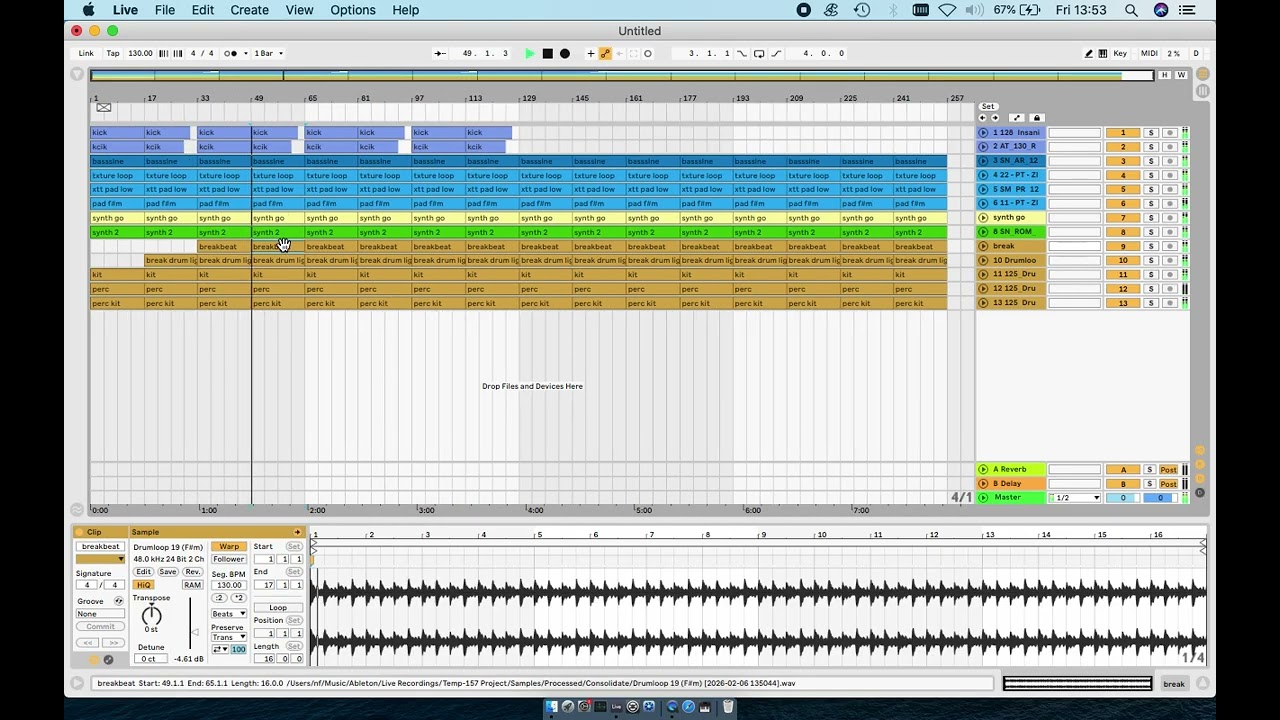Open the clip color chooser dropdown

[100, 559]
